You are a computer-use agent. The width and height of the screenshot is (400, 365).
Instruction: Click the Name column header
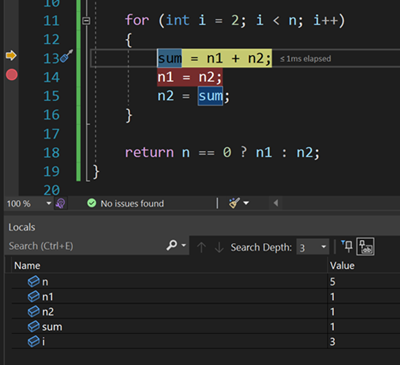(27, 266)
